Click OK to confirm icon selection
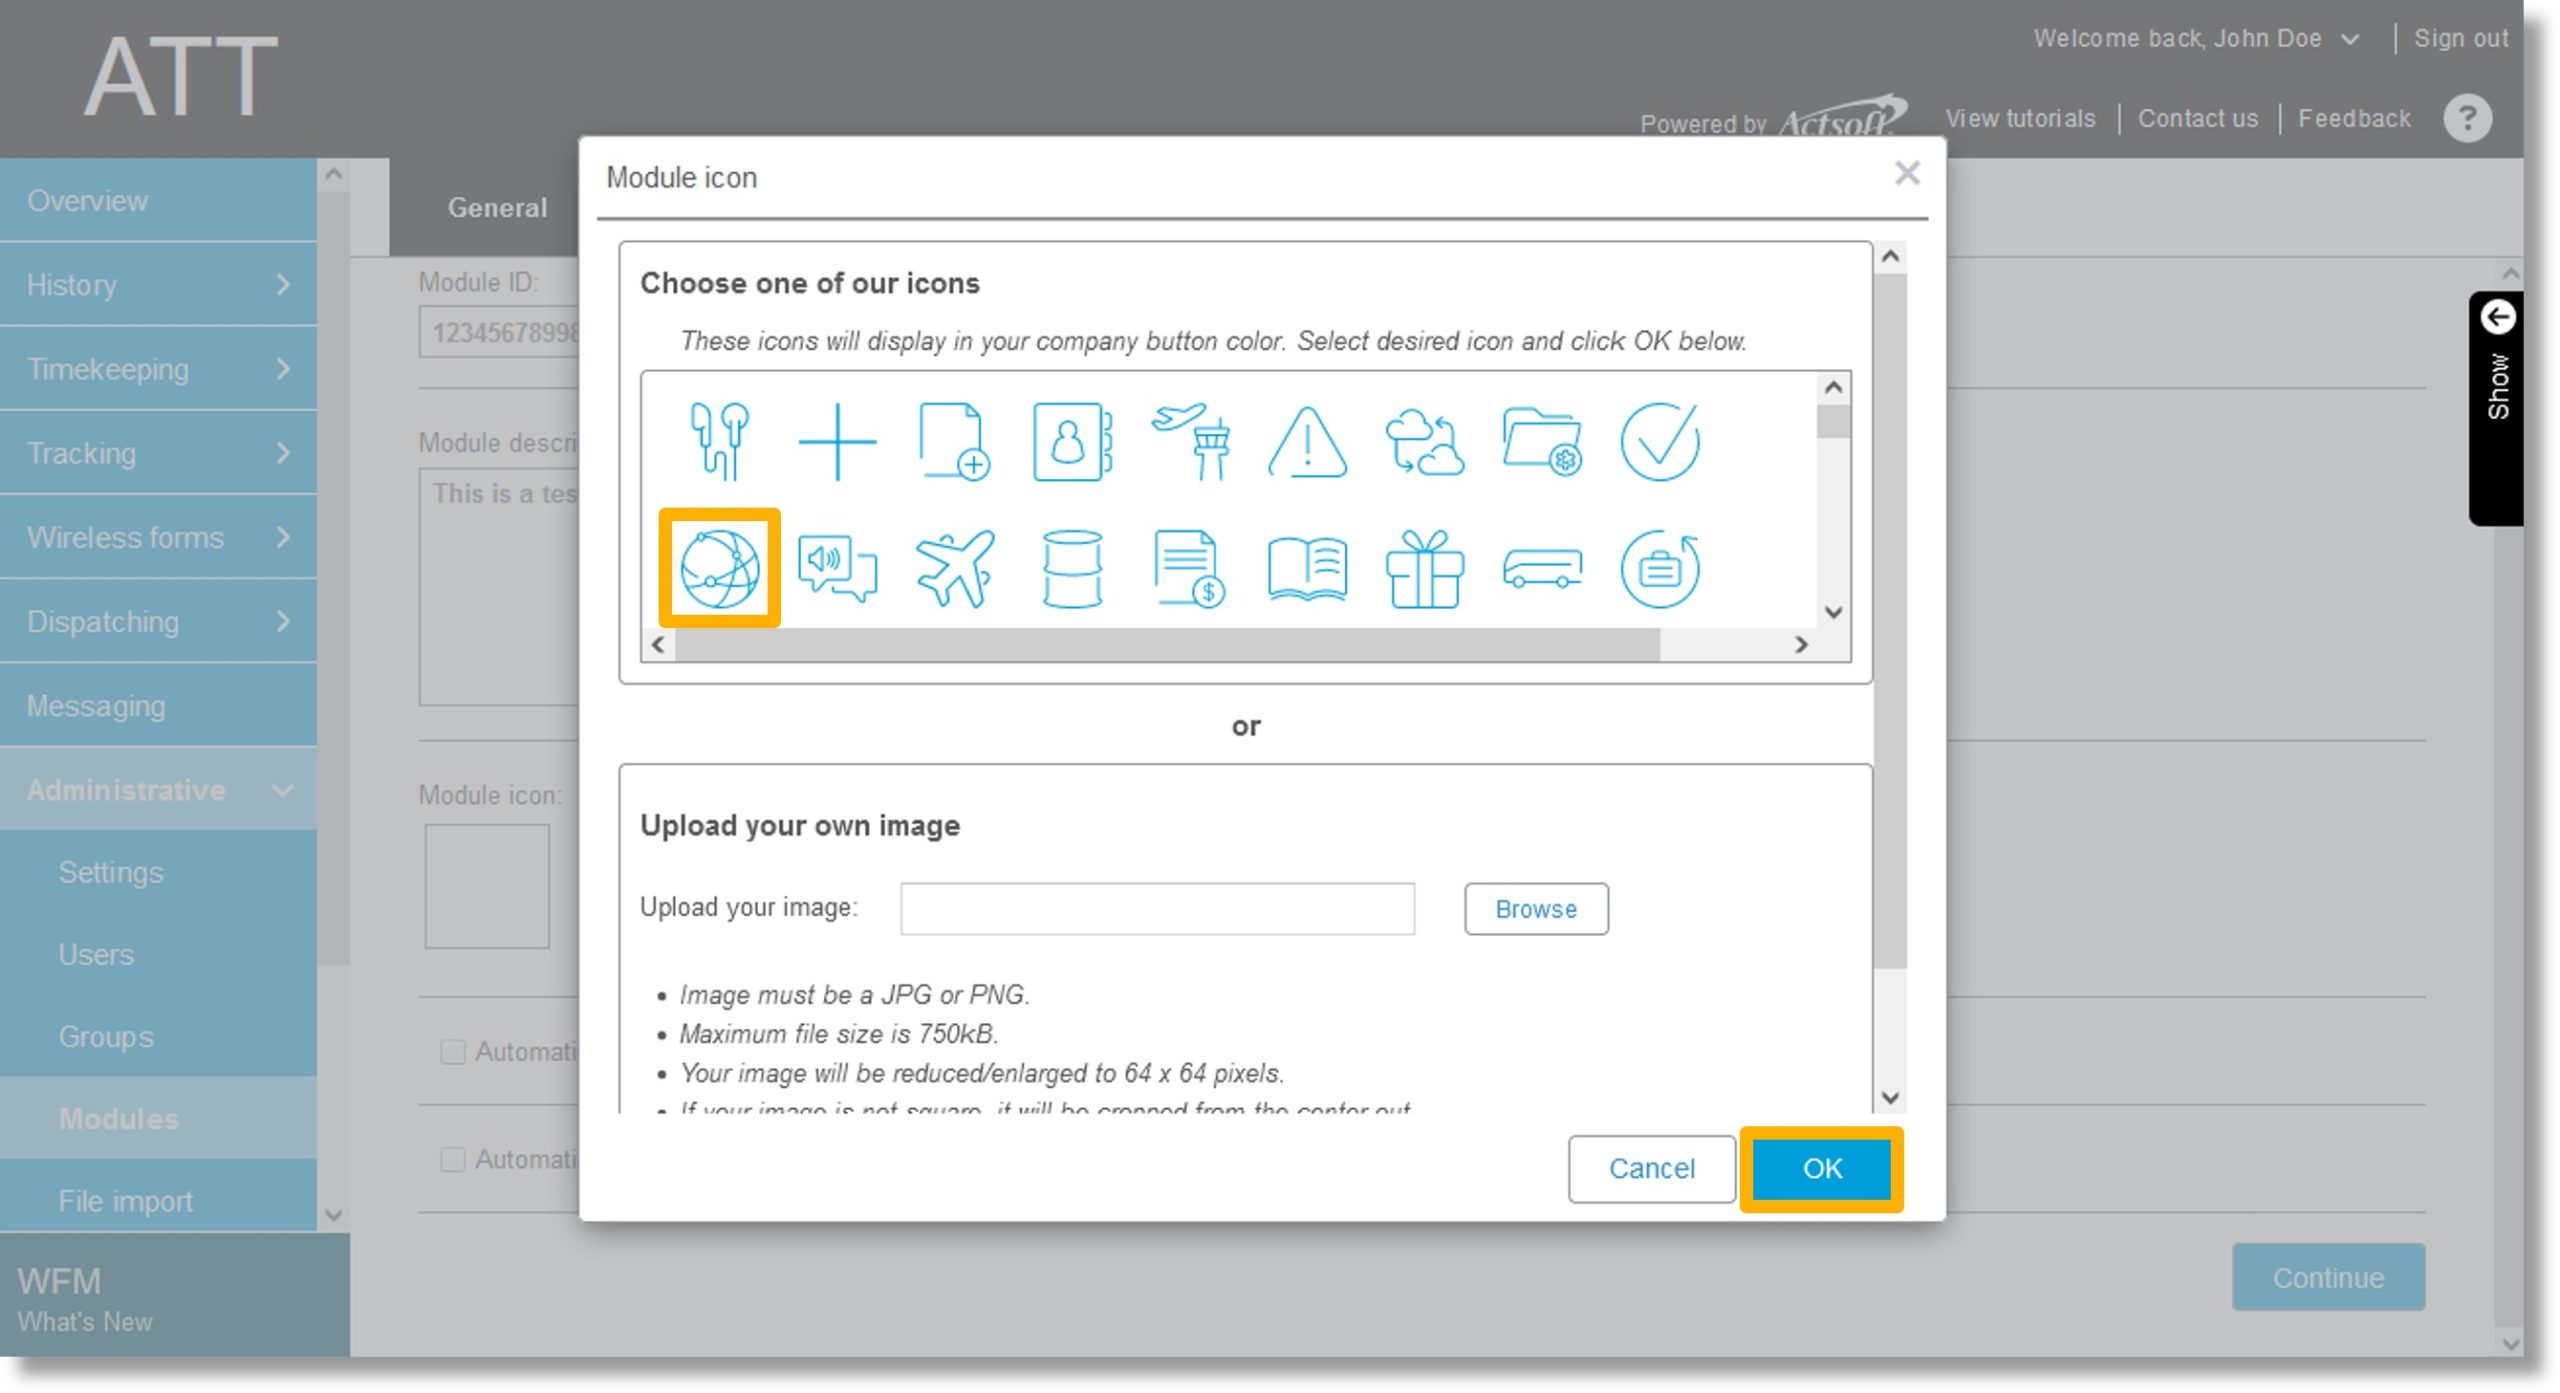This screenshot has width=2560, height=1393. (1823, 1167)
